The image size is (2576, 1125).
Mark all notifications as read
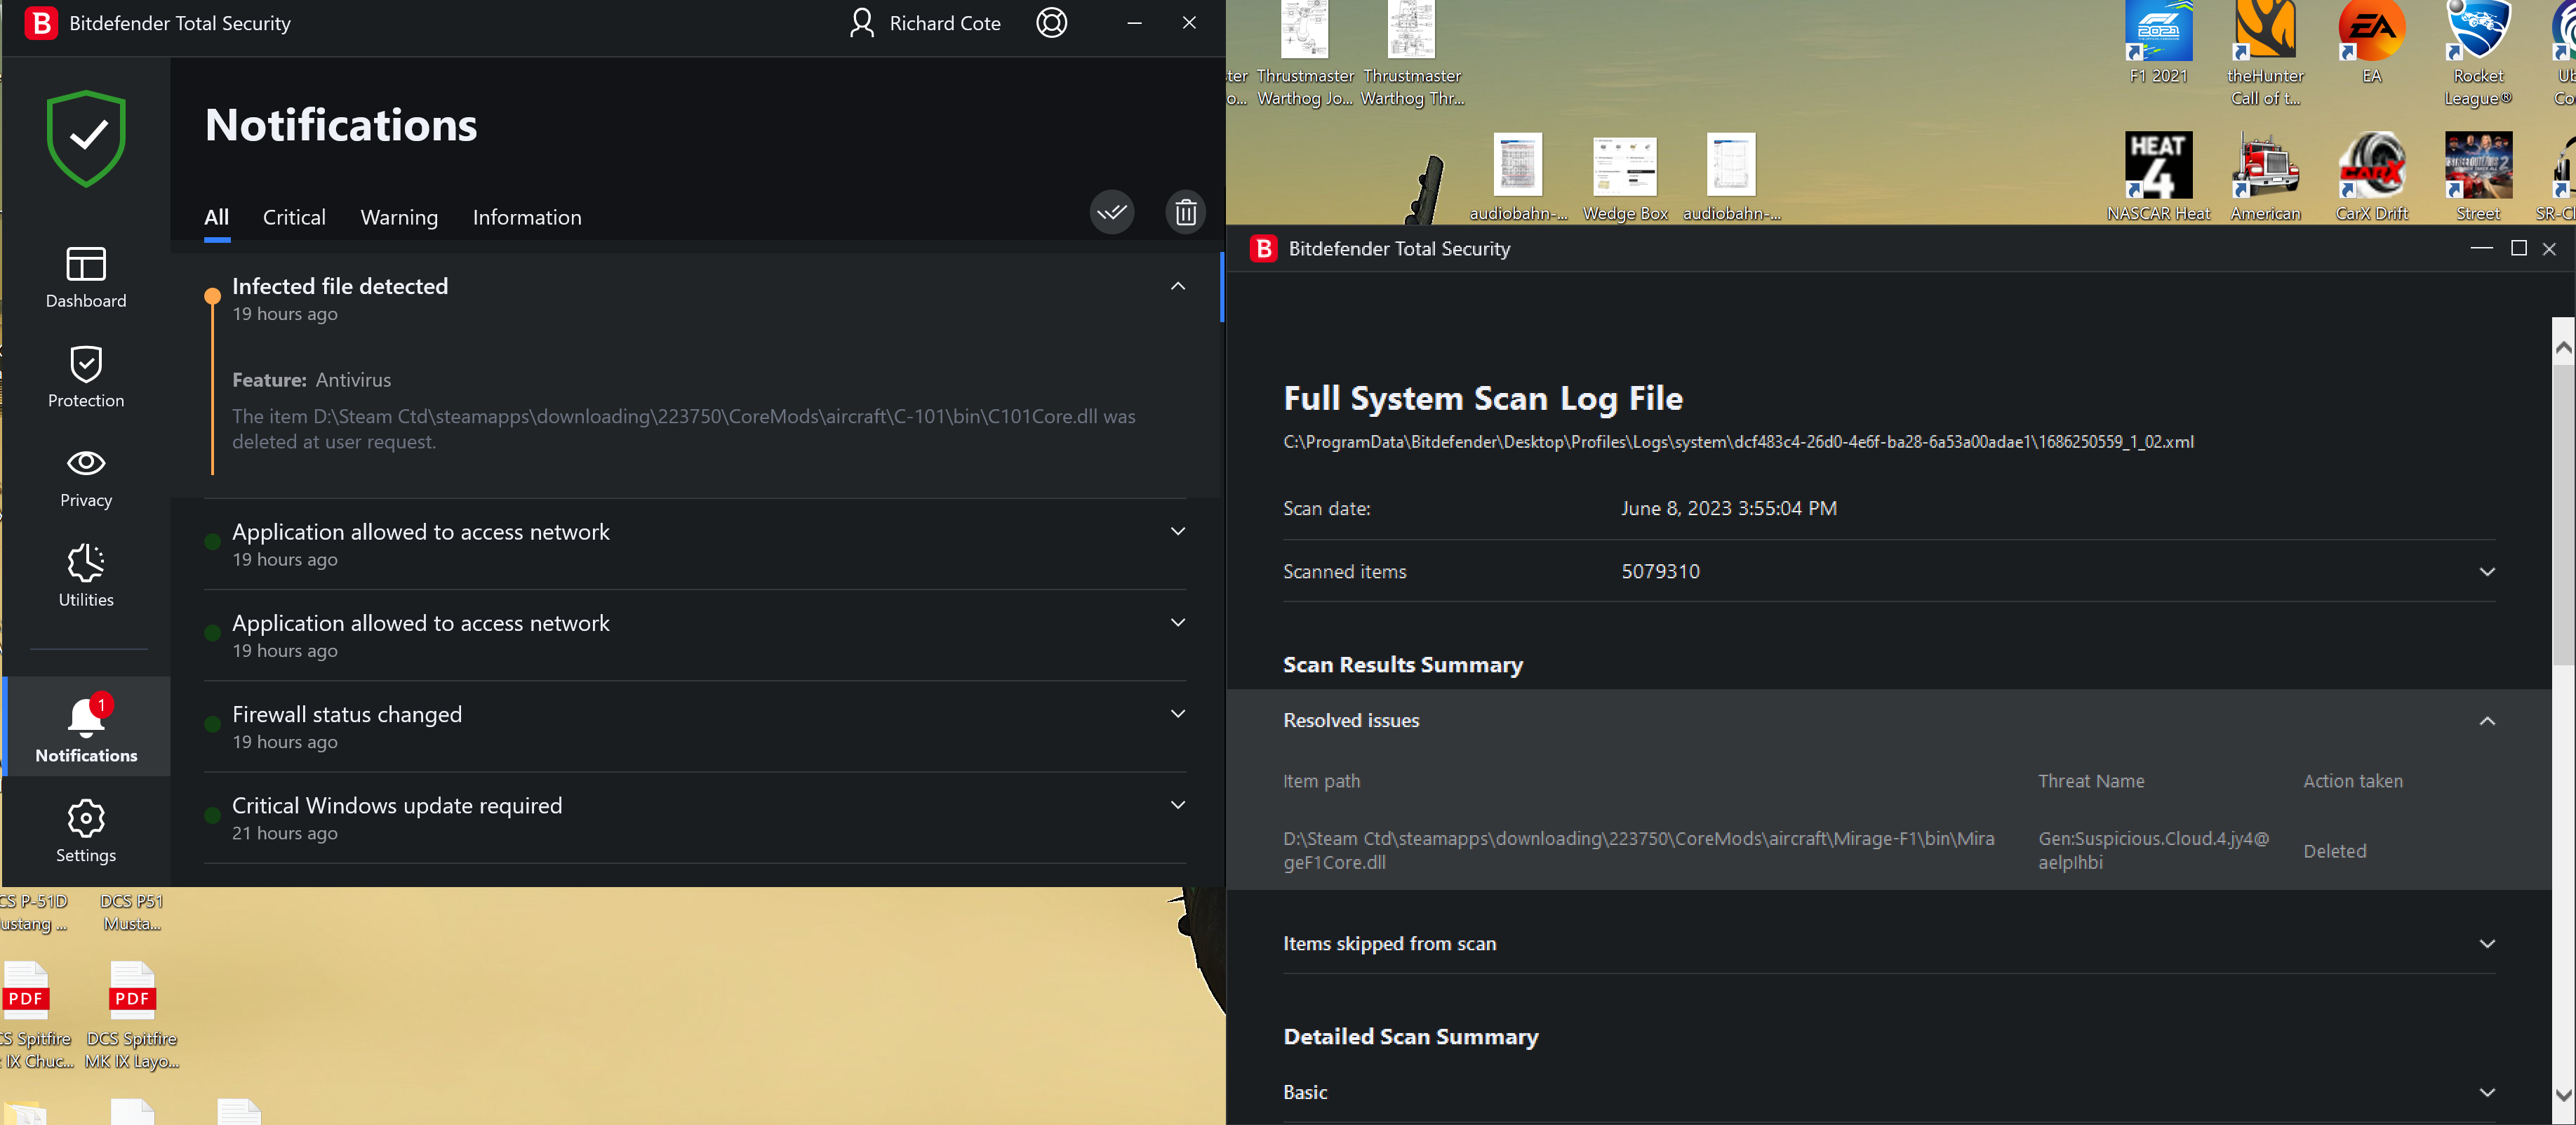(1111, 212)
